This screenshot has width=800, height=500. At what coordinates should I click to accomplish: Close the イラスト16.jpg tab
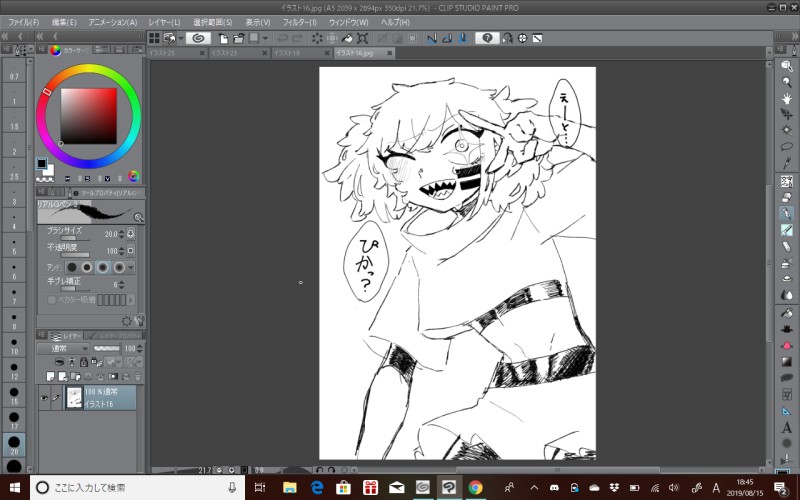[390, 53]
